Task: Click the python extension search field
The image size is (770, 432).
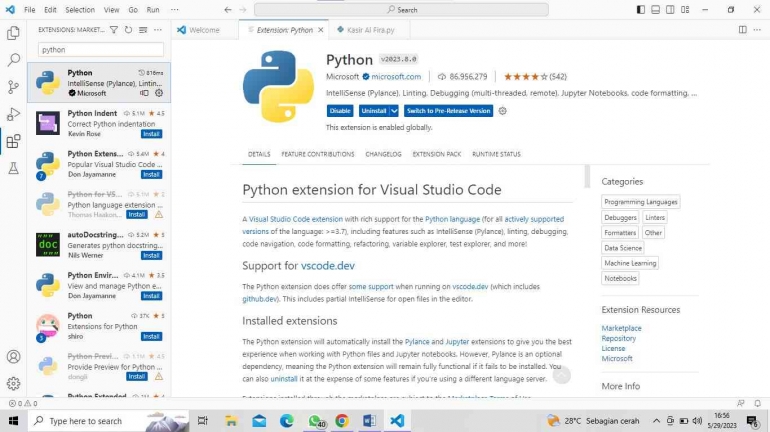Action: tap(101, 50)
